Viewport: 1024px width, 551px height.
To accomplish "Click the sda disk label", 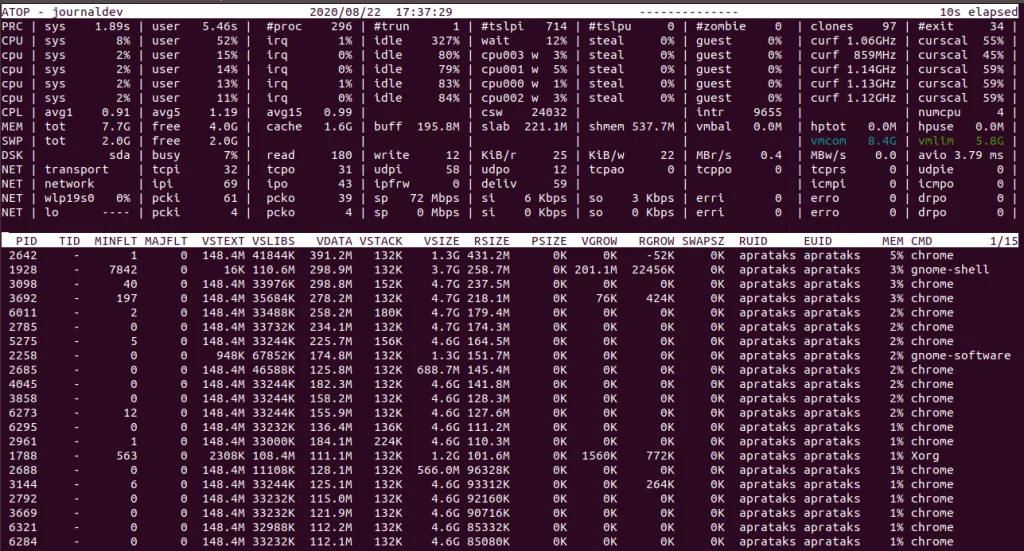I will point(119,155).
